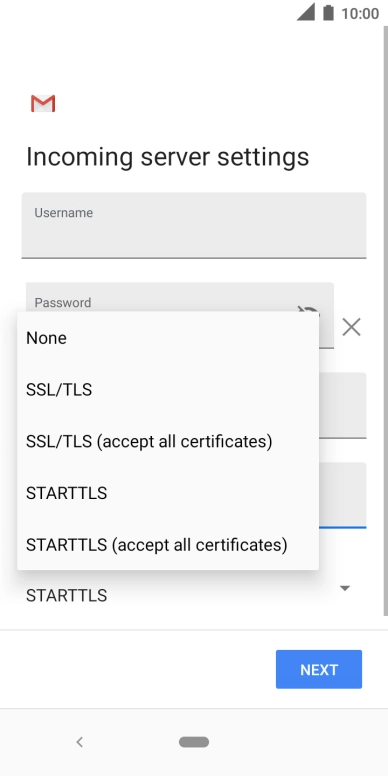Select None security type option
This screenshot has height=776, width=388.
tap(168, 338)
